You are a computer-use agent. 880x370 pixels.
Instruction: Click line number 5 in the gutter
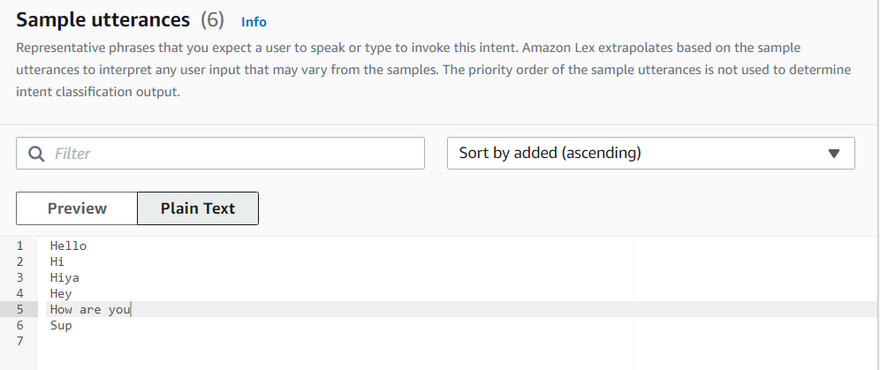(x=20, y=309)
